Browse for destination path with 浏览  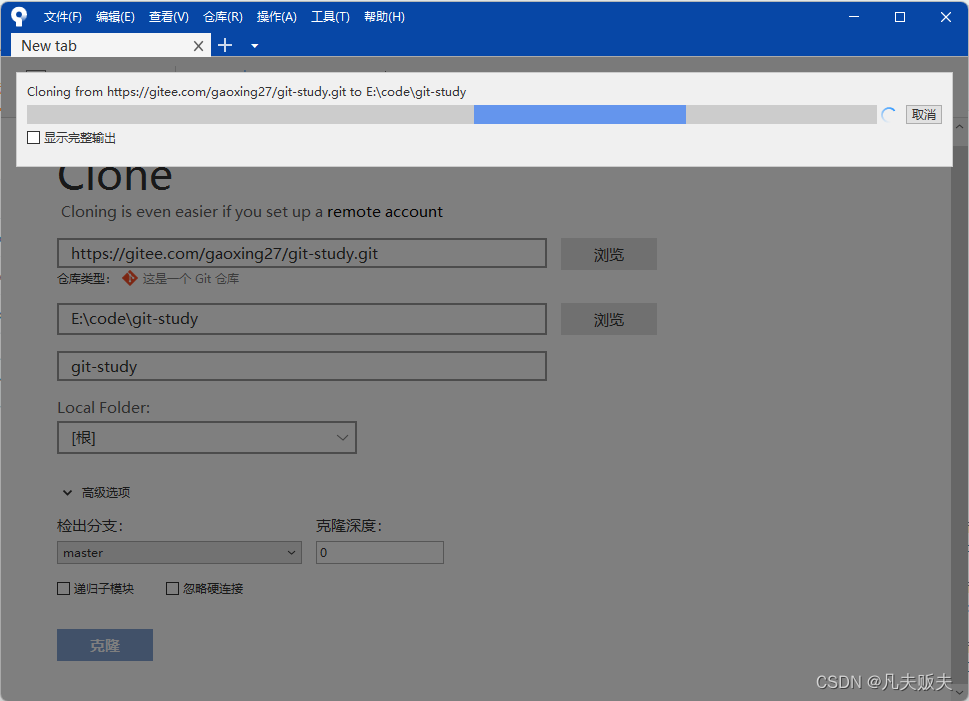(609, 319)
